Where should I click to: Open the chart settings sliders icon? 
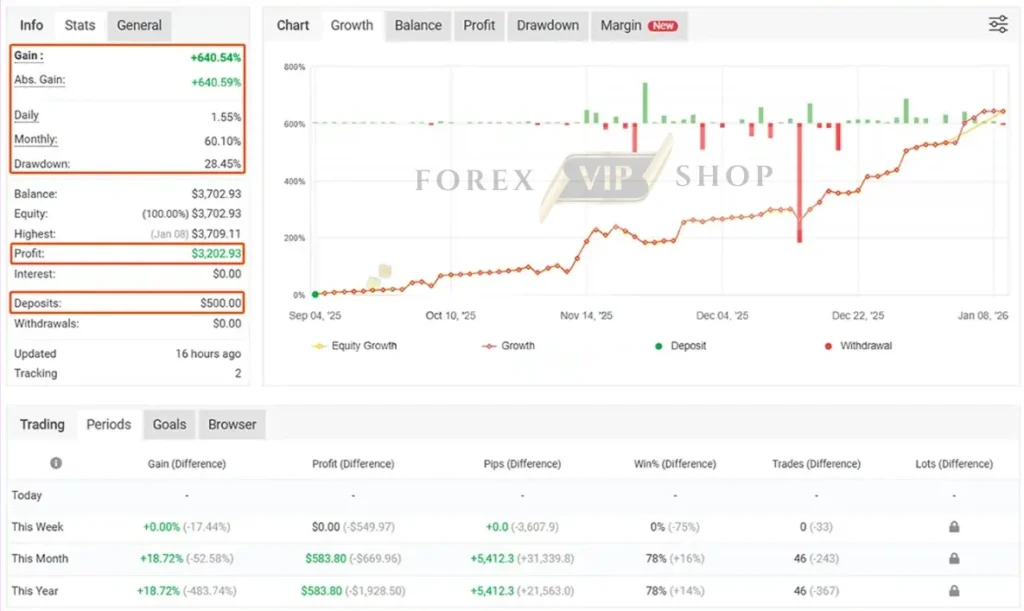click(997, 25)
